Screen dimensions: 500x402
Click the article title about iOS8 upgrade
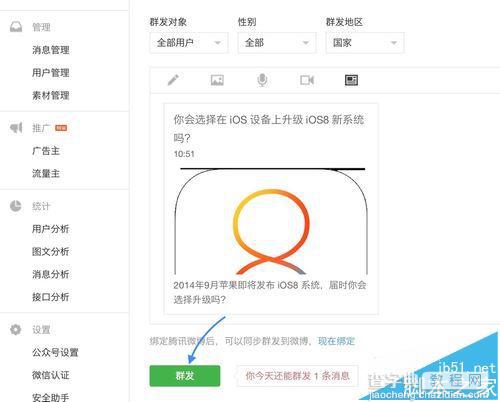pyautogui.click(x=269, y=128)
